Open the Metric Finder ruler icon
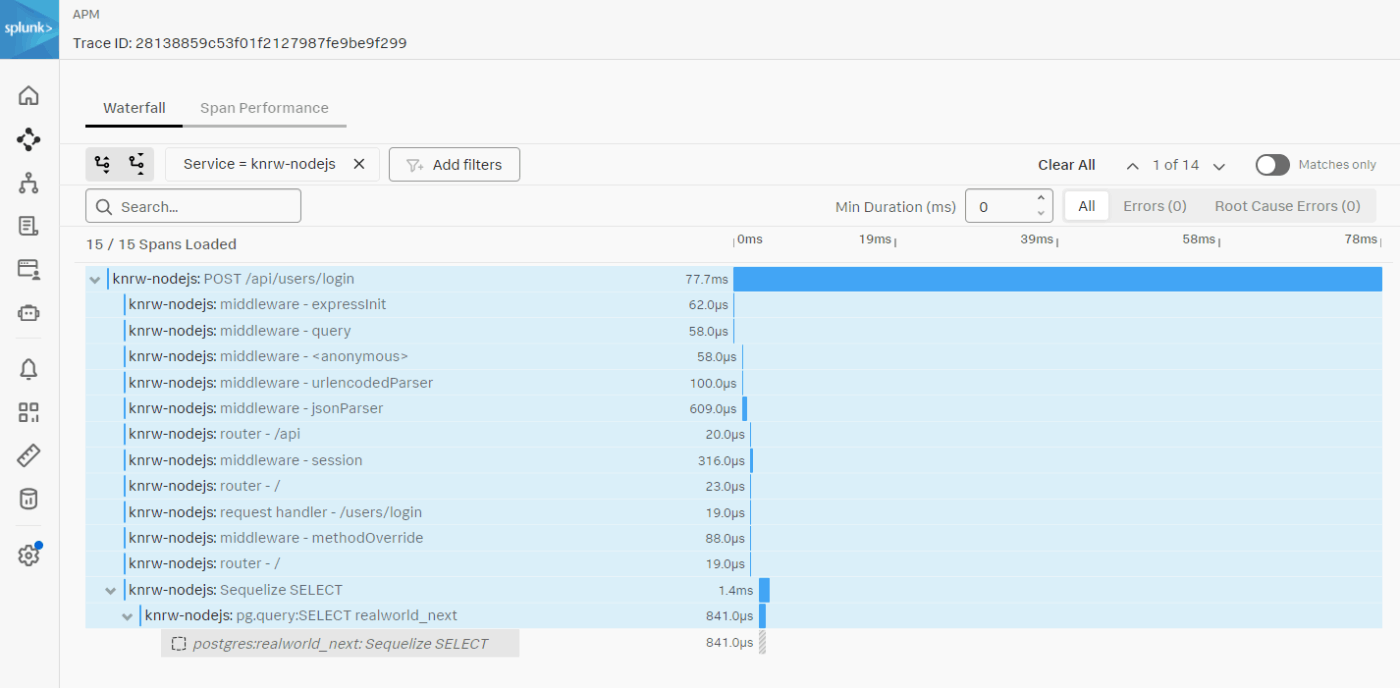This screenshot has height=688, width=1400. tap(29, 456)
